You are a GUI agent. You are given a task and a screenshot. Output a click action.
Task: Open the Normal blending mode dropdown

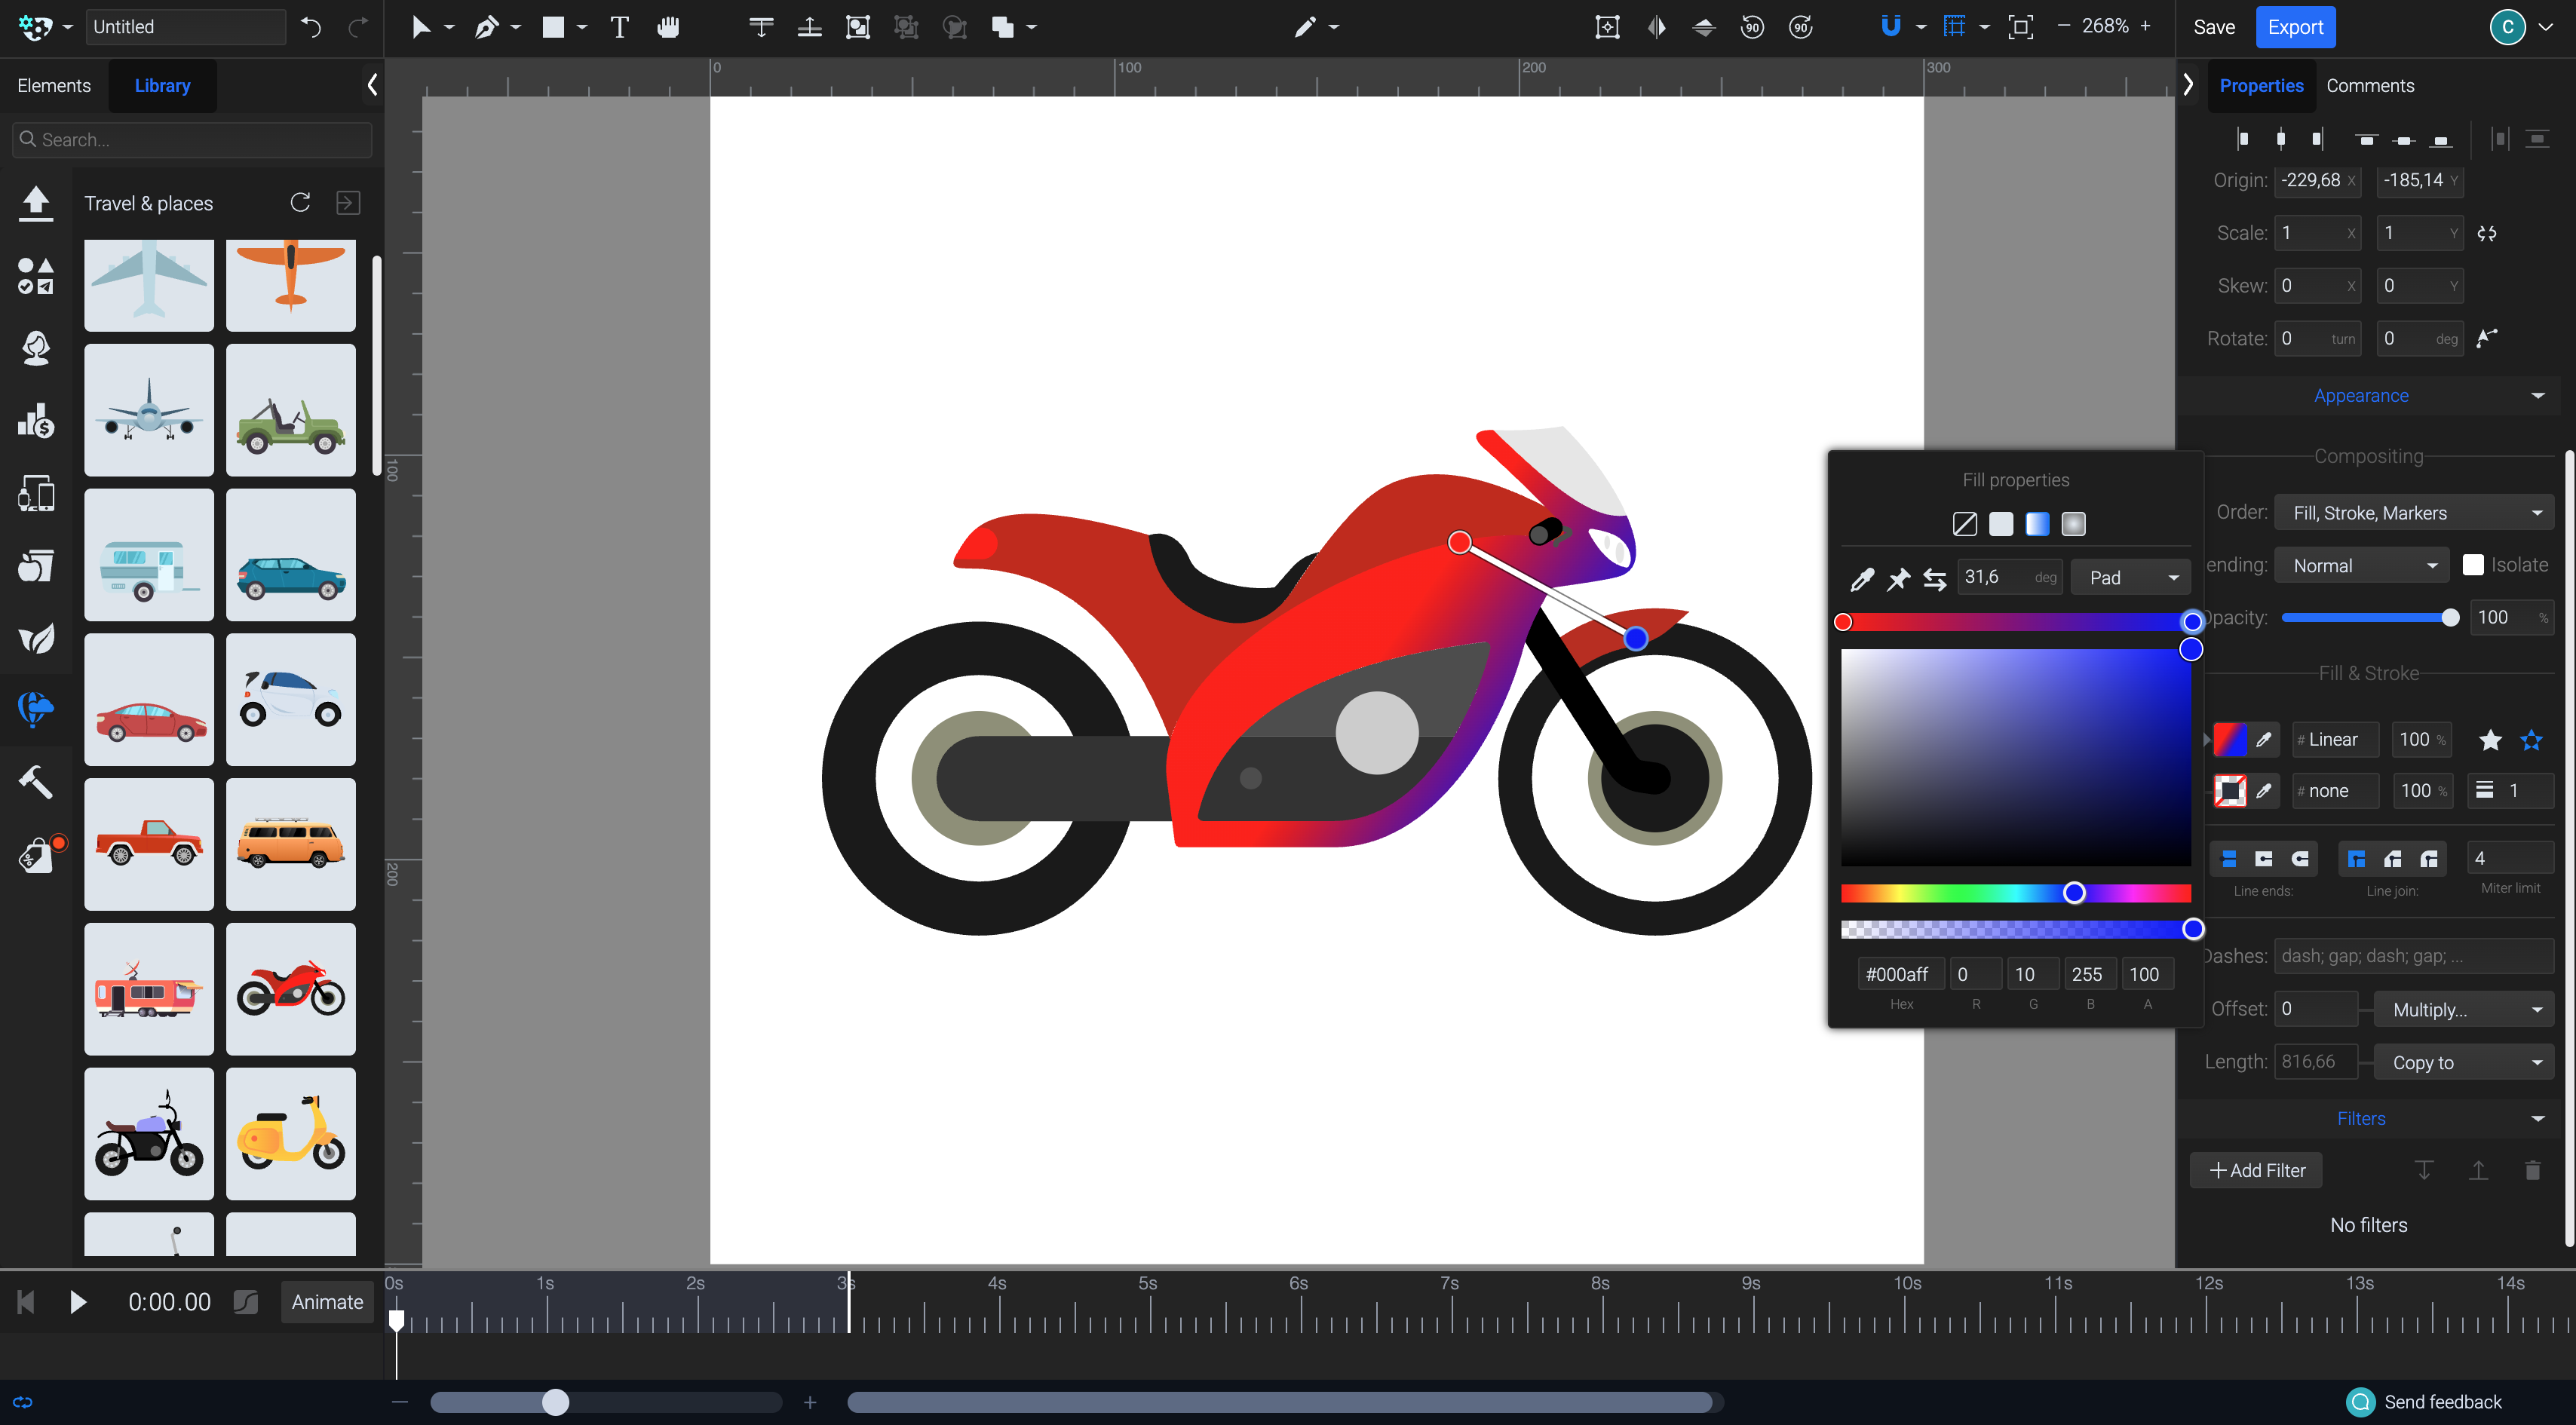click(2361, 566)
